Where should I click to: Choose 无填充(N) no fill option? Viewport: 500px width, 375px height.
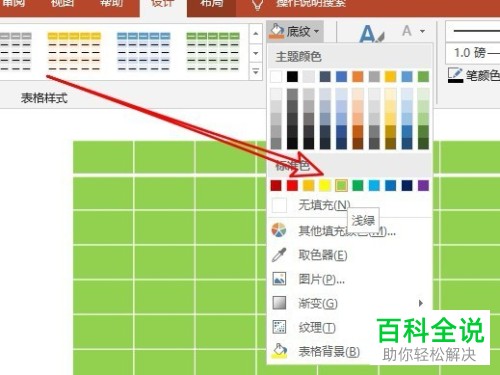349,205
